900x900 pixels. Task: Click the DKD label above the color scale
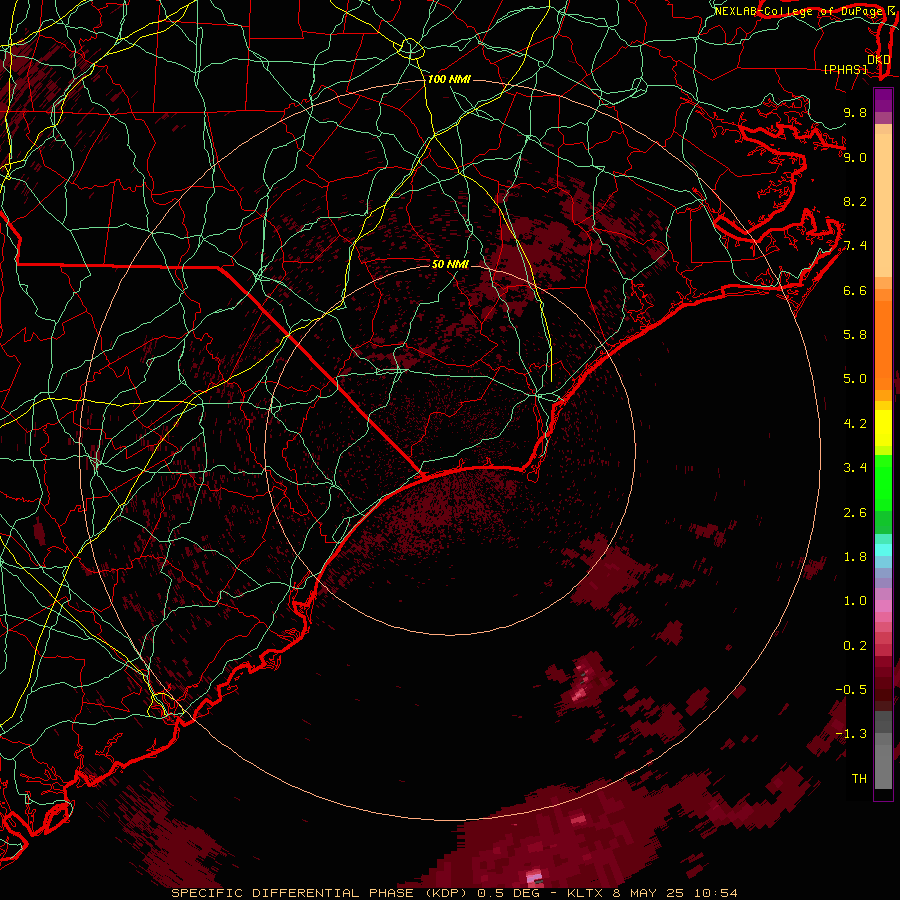click(878, 59)
